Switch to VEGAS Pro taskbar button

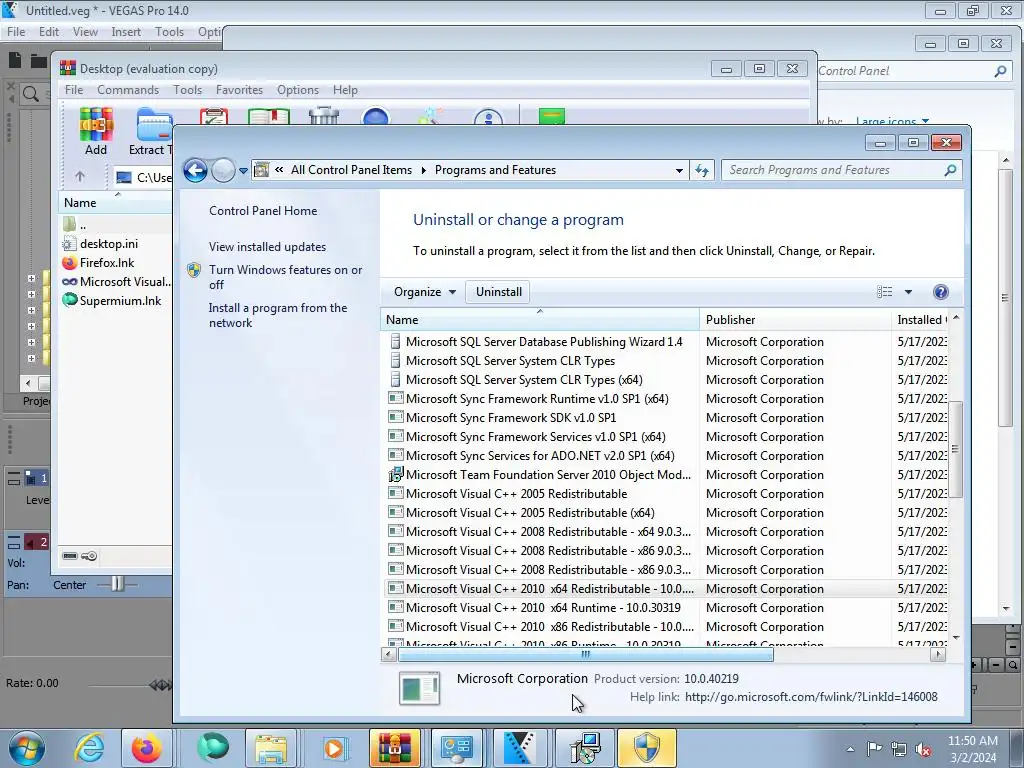(519, 748)
